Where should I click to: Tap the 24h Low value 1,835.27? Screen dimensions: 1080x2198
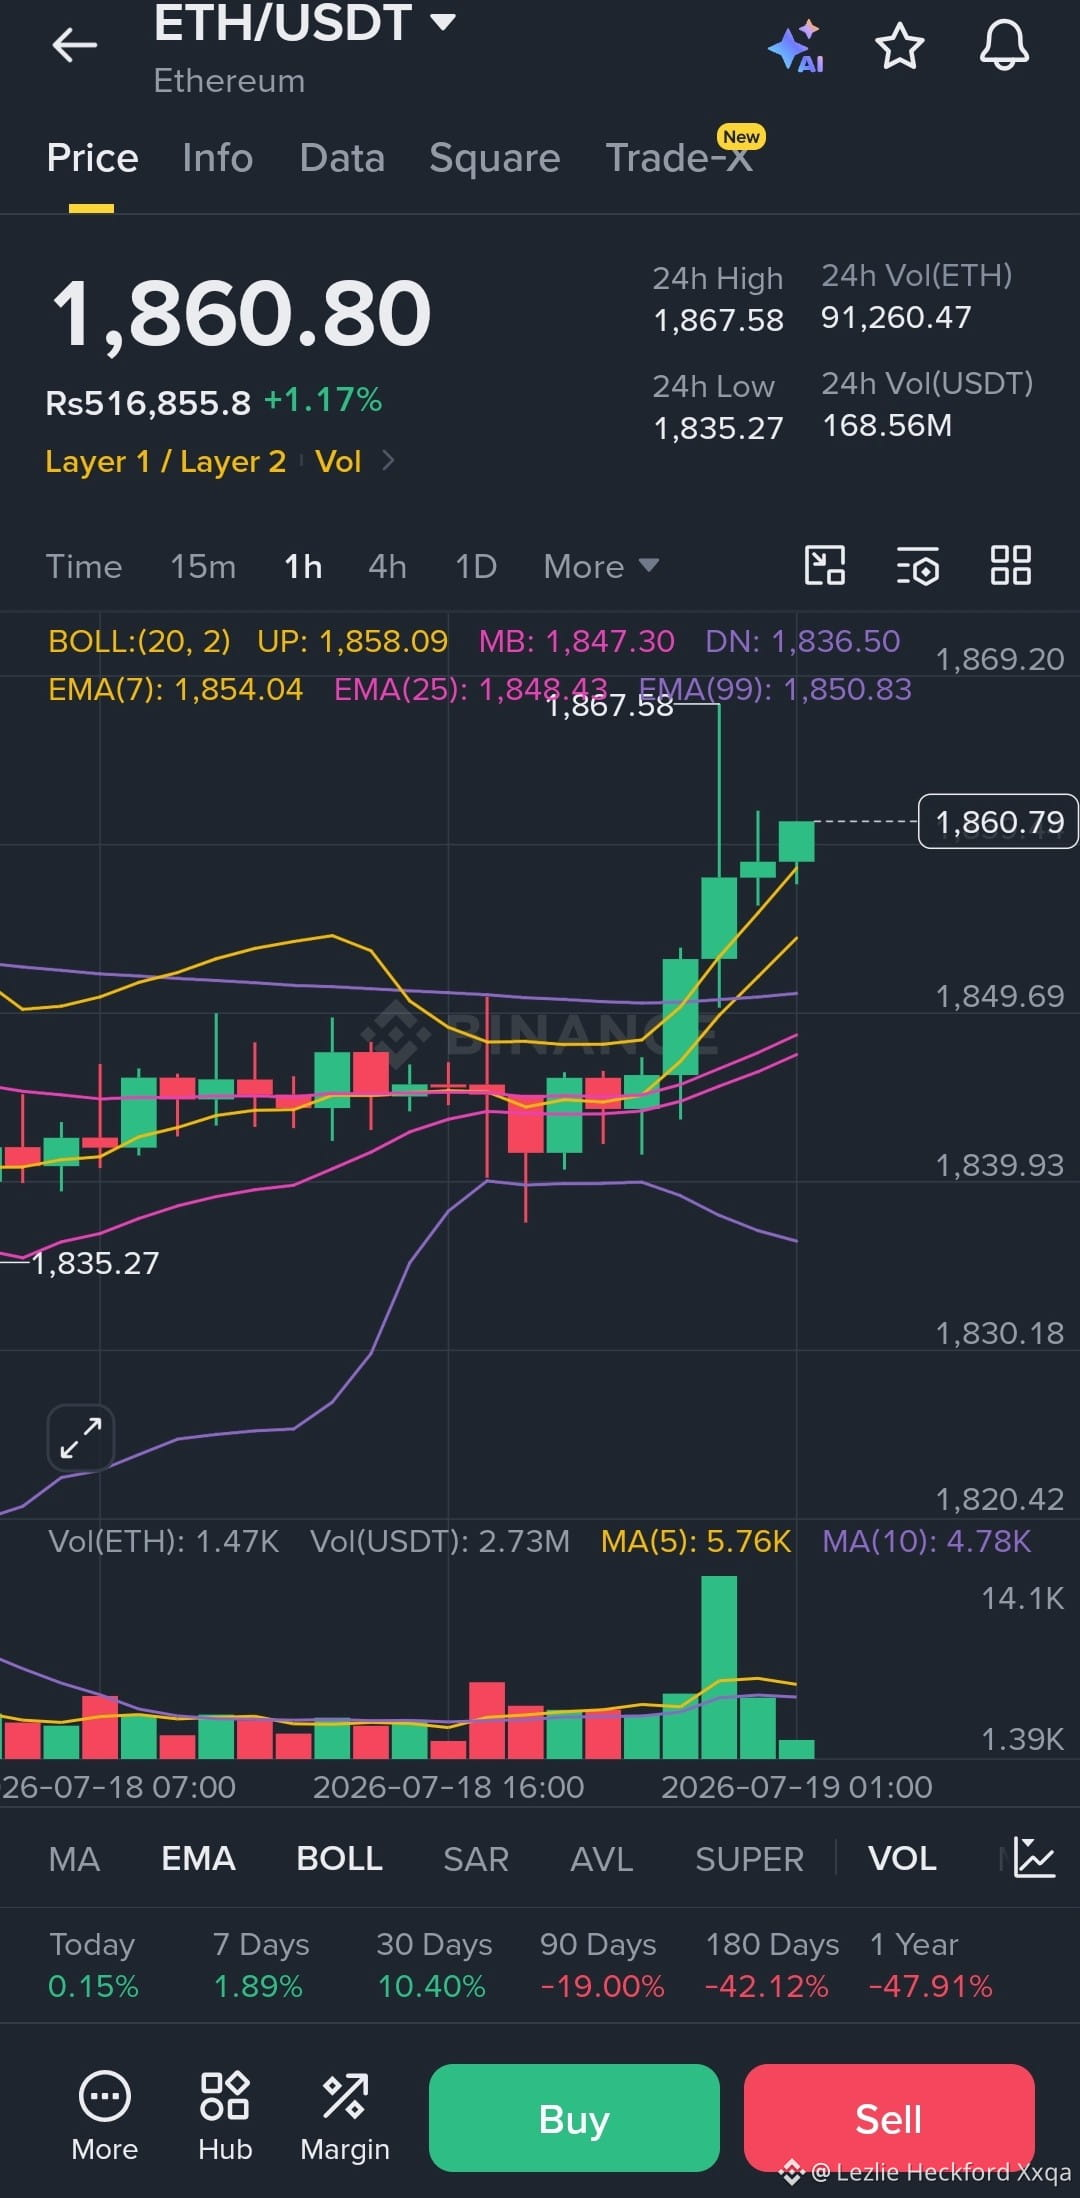pyautogui.click(x=718, y=428)
